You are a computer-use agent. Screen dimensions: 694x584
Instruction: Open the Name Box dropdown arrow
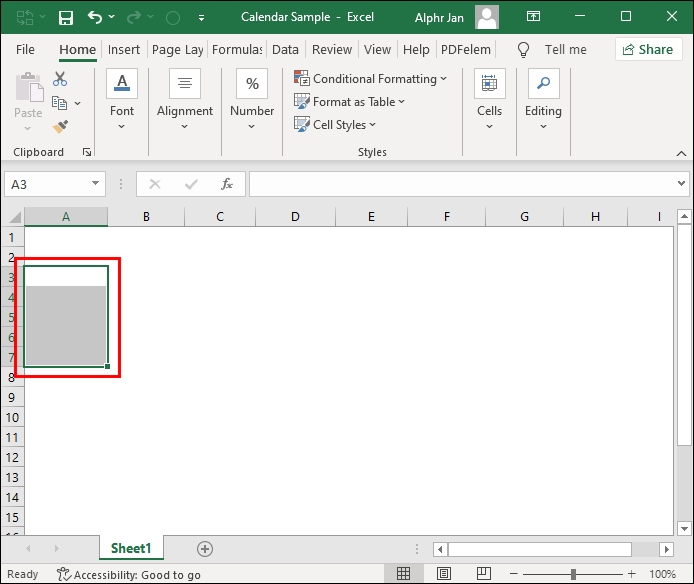tap(95, 183)
